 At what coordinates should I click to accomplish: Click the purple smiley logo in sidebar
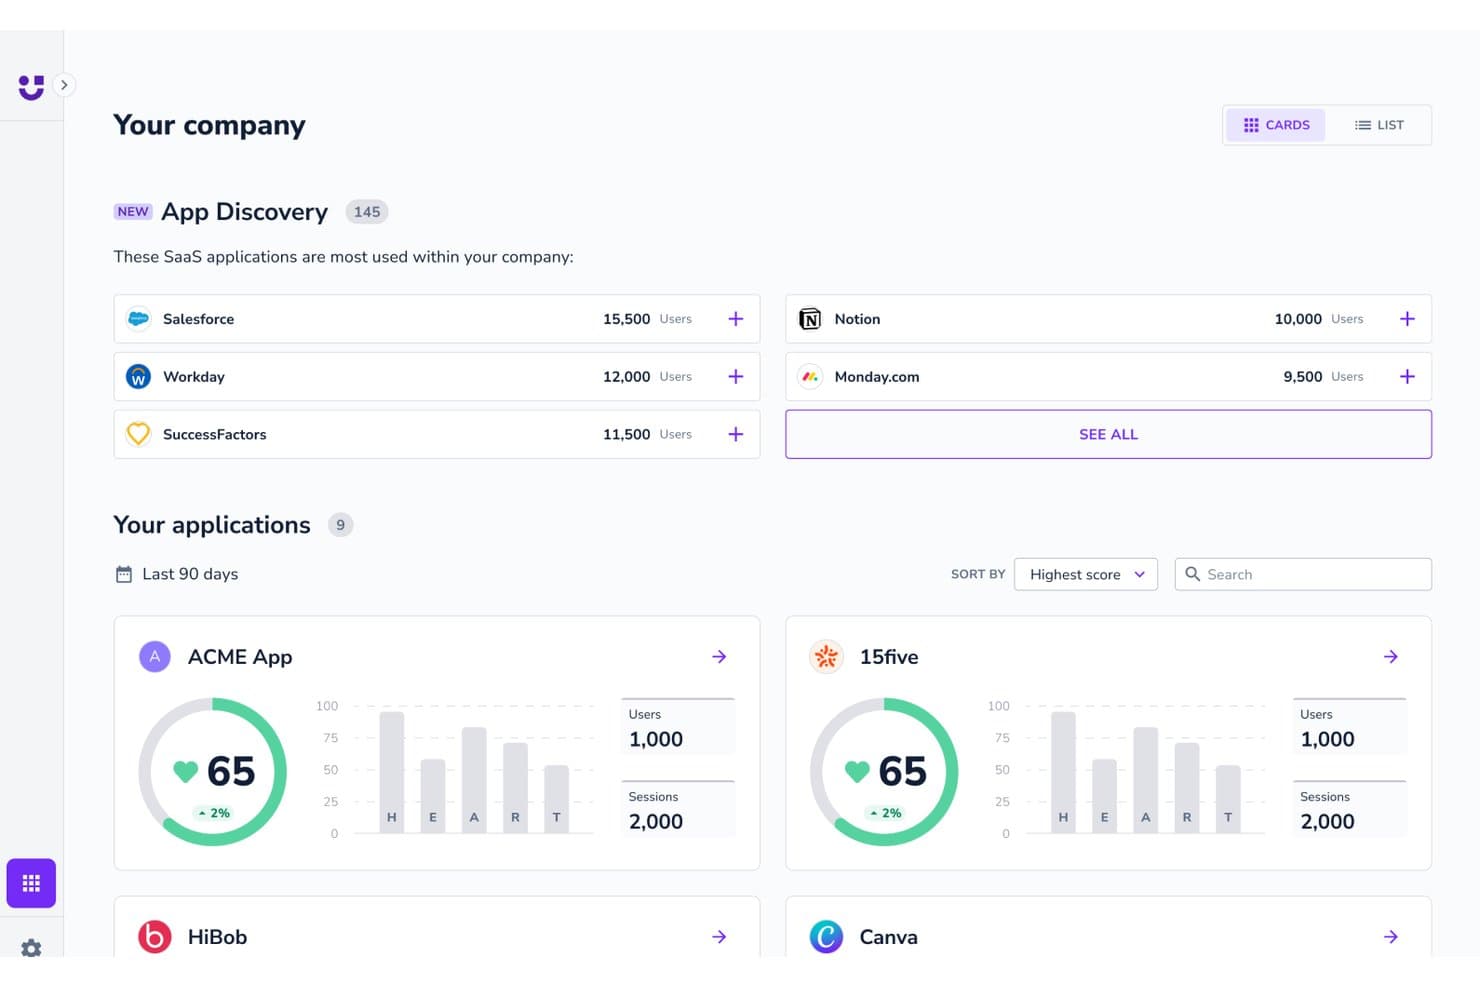click(31, 87)
